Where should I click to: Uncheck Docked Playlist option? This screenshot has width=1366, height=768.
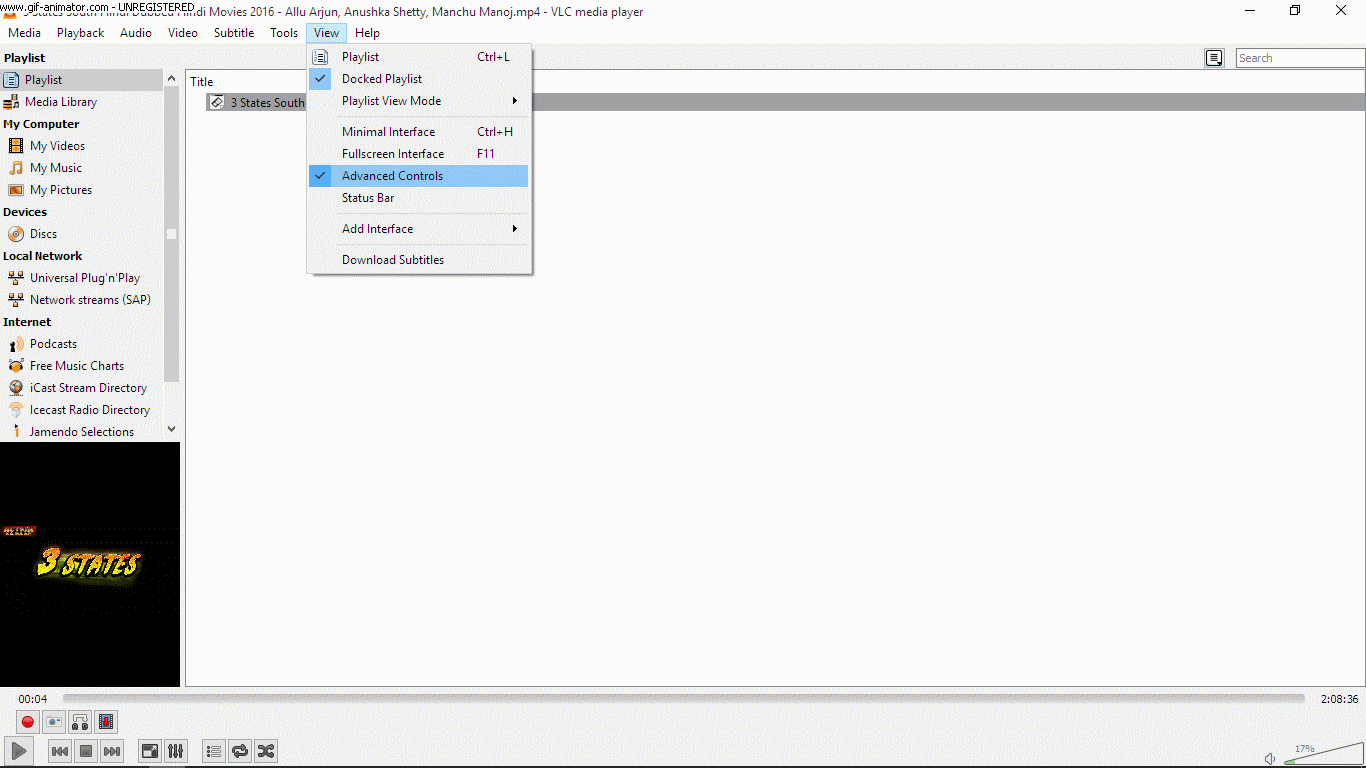point(419,79)
